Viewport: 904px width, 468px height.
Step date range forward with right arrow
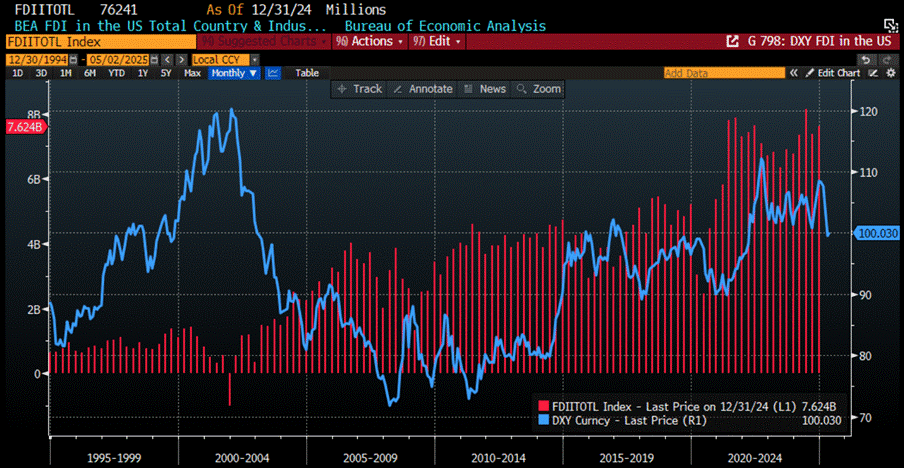(182, 59)
